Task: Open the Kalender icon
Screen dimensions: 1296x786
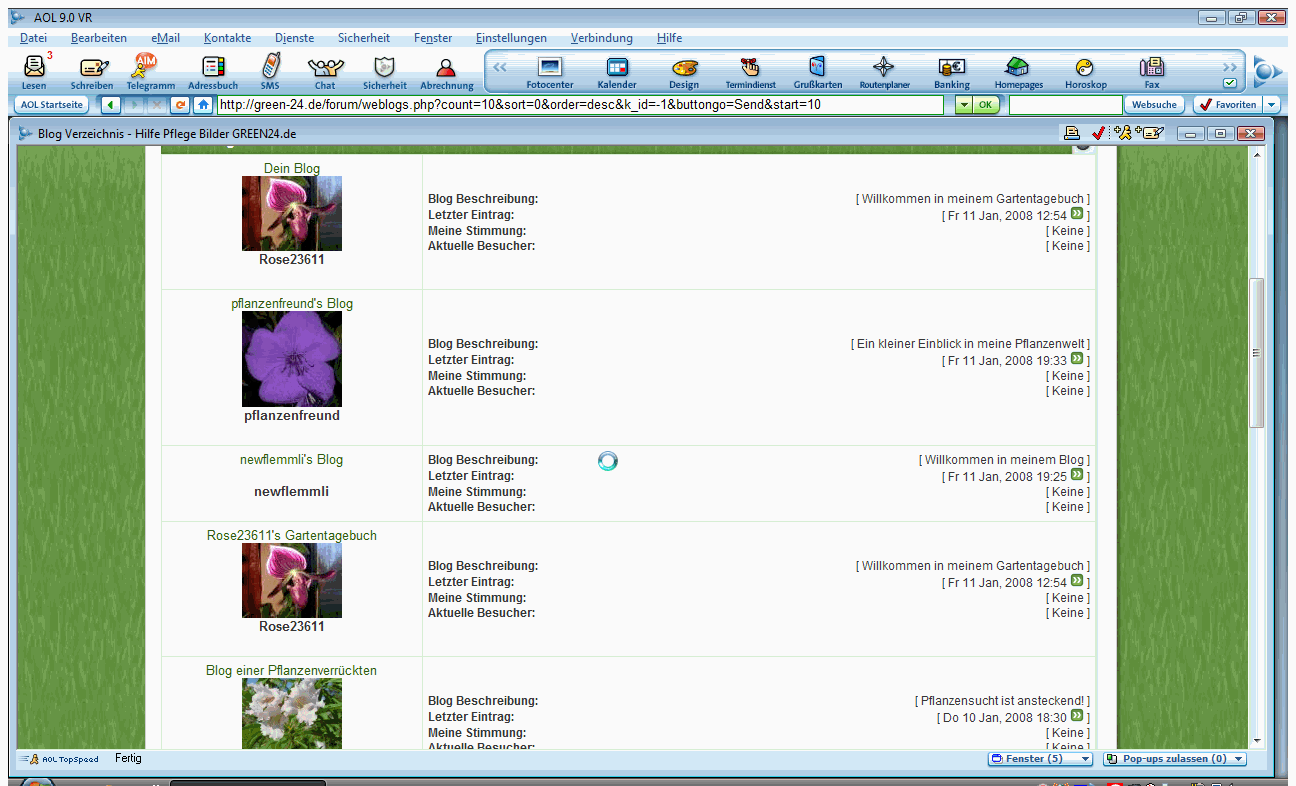Action: pyautogui.click(x=617, y=73)
